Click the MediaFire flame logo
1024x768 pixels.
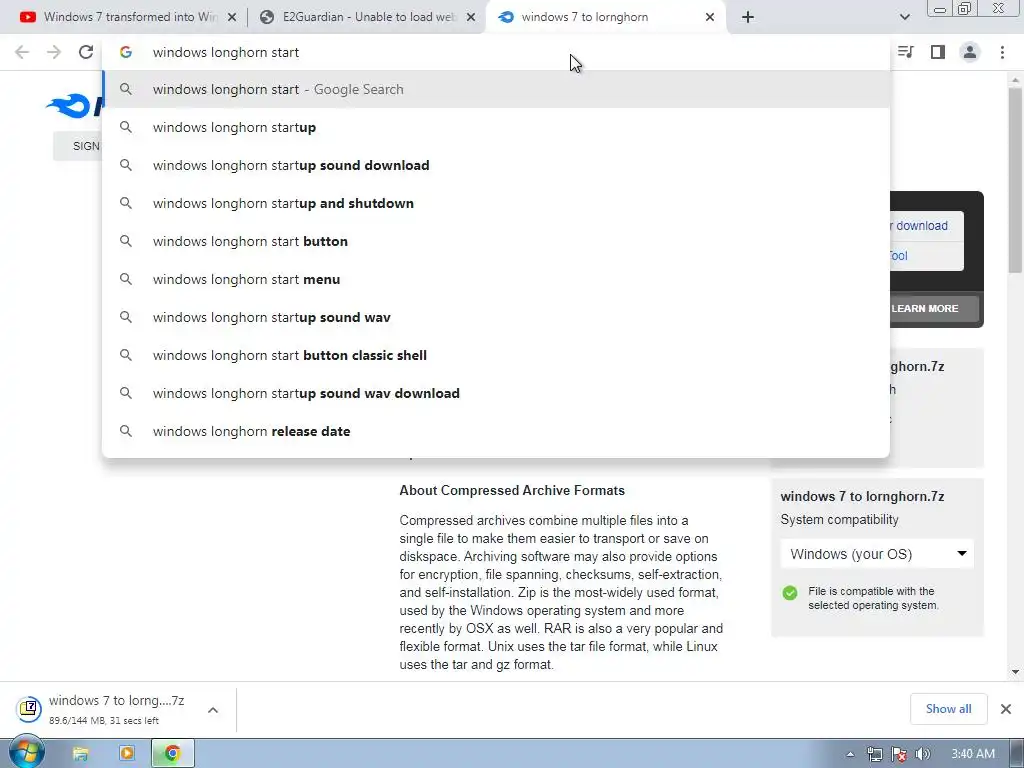(69, 106)
